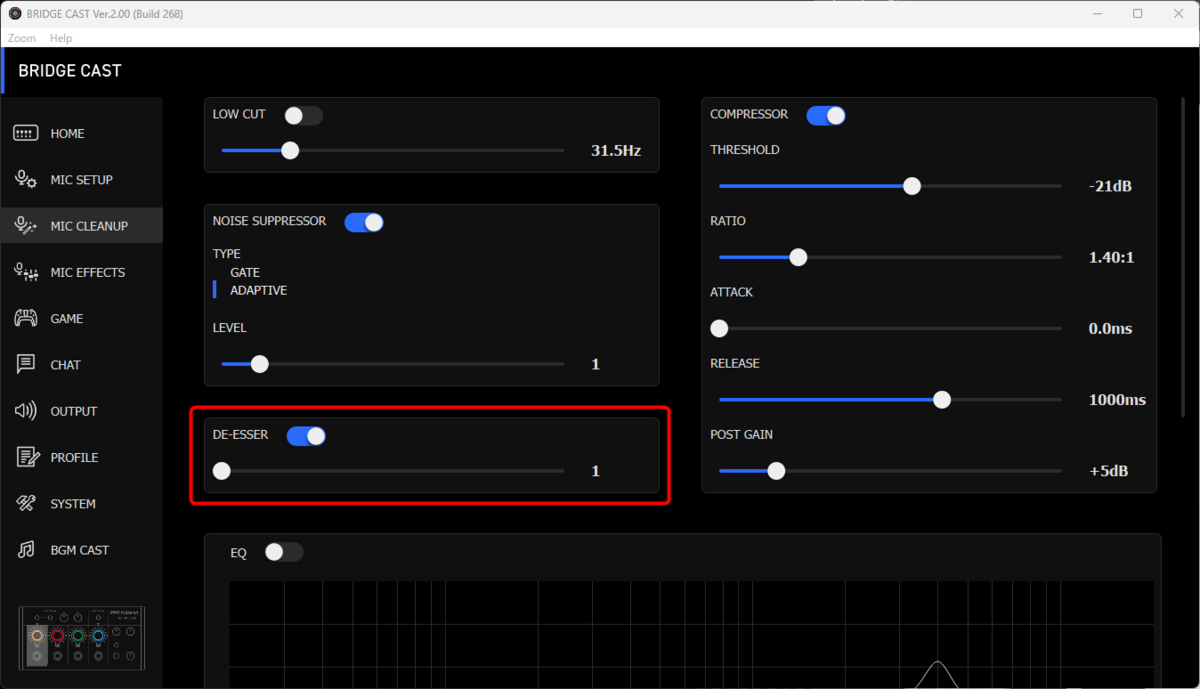Switch to the MIC SETUP label
The image size is (1200, 689).
(82, 180)
